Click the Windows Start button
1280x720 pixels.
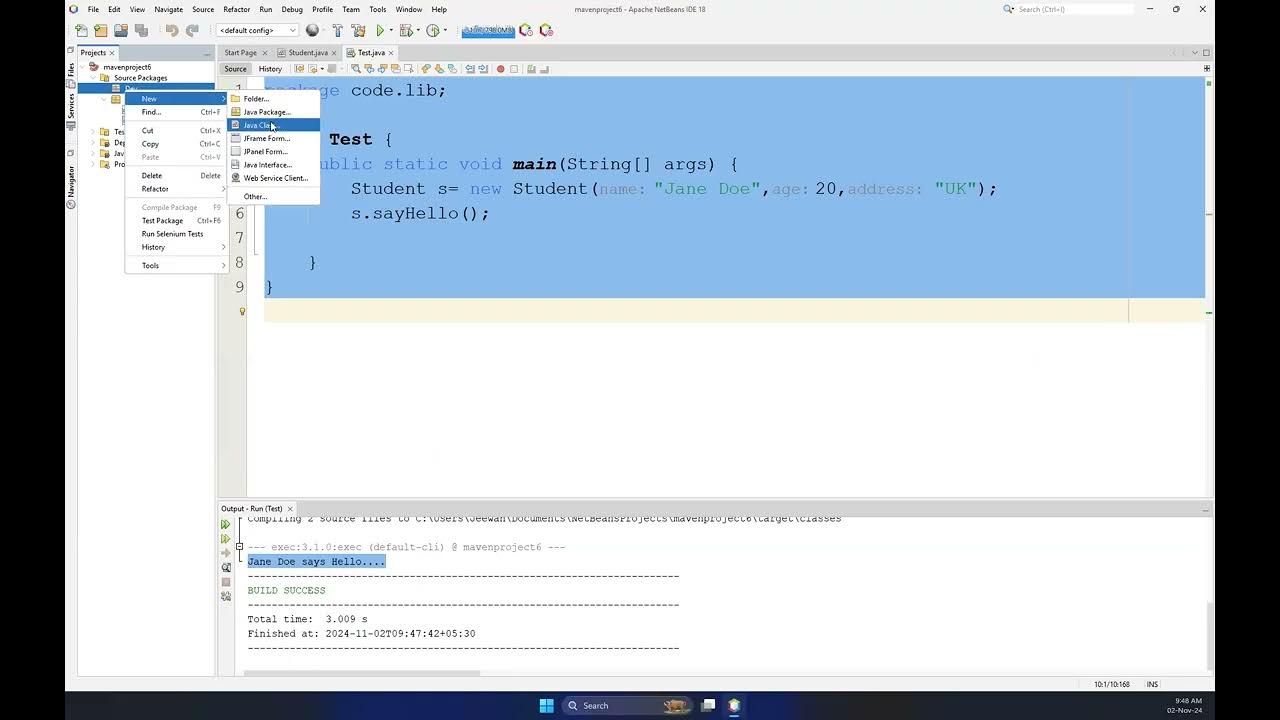[x=546, y=705]
